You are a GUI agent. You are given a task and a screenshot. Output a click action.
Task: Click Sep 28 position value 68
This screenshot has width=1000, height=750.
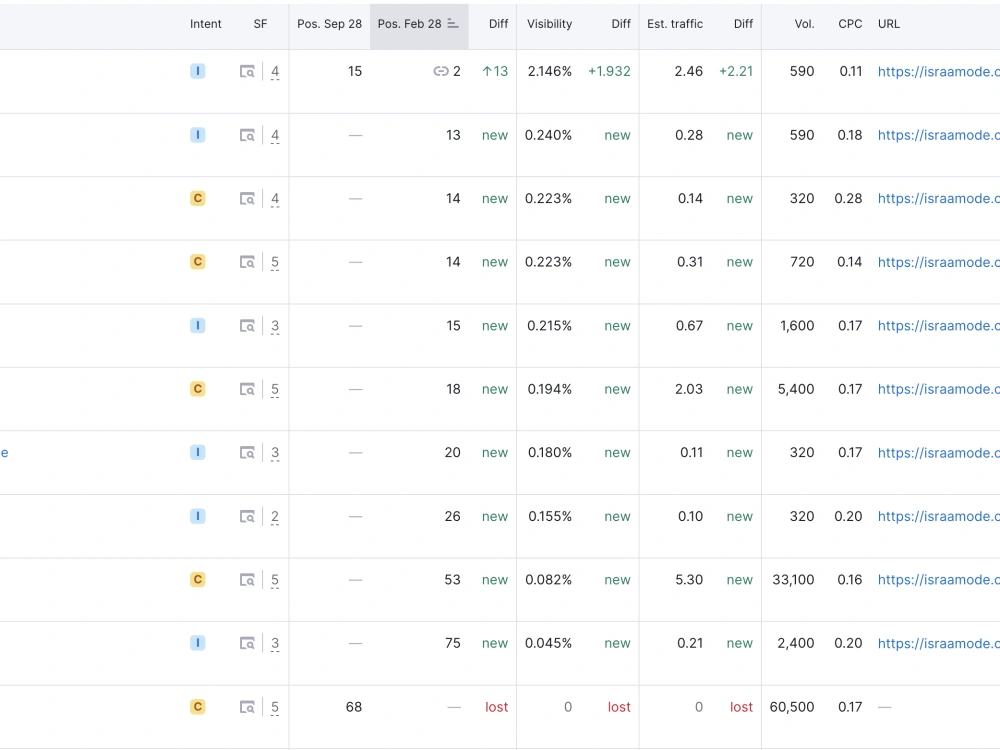[x=354, y=707]
